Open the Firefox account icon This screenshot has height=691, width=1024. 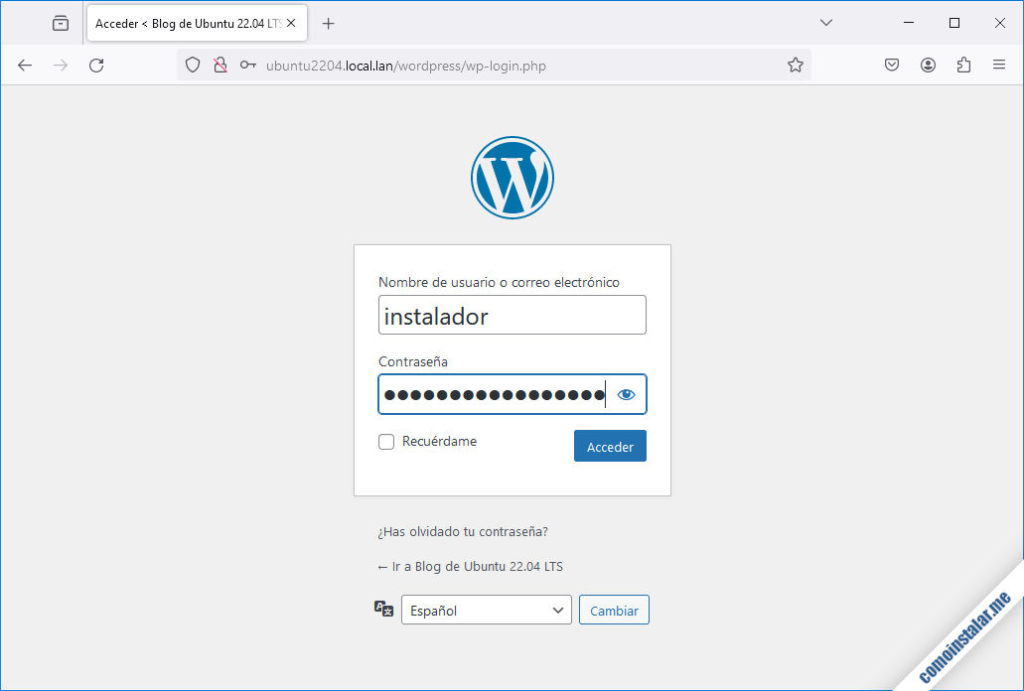coord(927,64)
